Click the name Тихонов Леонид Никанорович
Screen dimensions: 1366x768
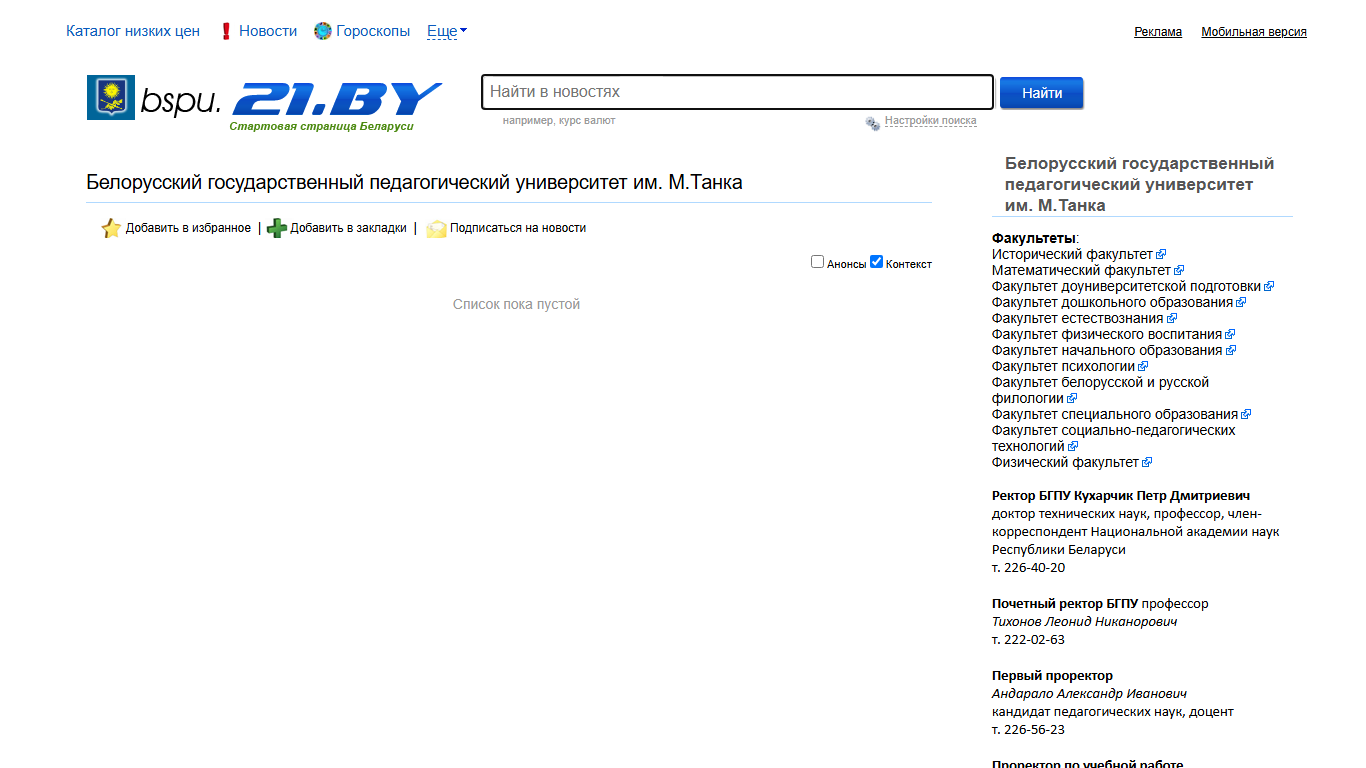point(1084,622)
